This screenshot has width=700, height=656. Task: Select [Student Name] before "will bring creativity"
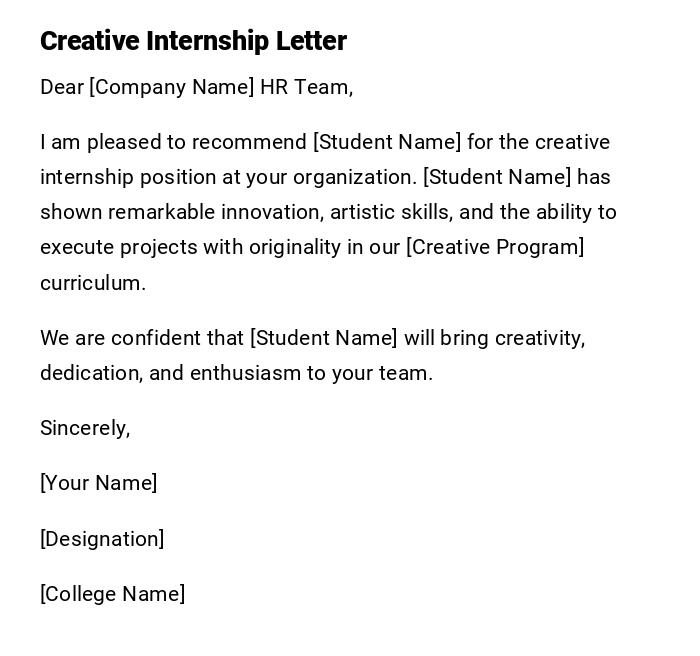tap(323, 338)
